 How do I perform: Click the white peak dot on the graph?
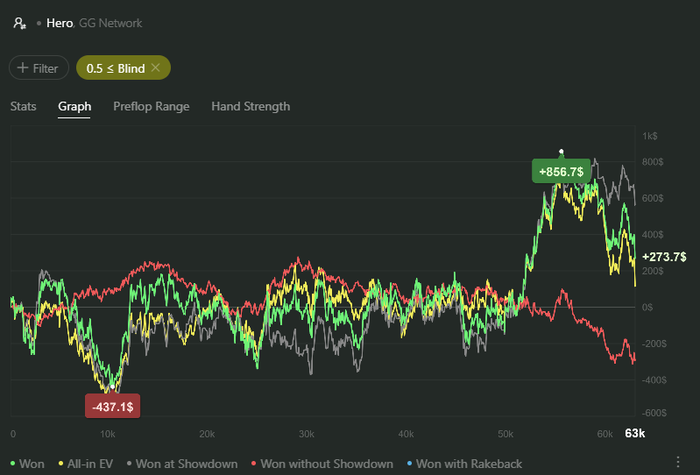[x=561, y=152]
